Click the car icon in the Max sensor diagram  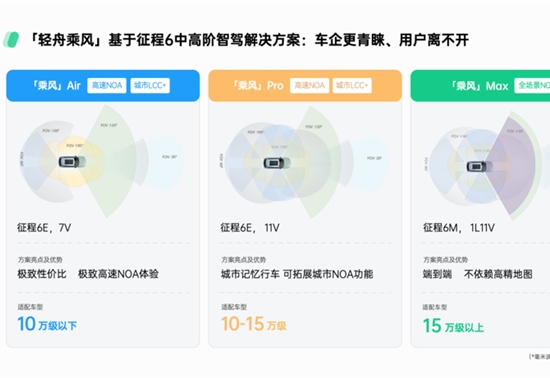[480, 166]
